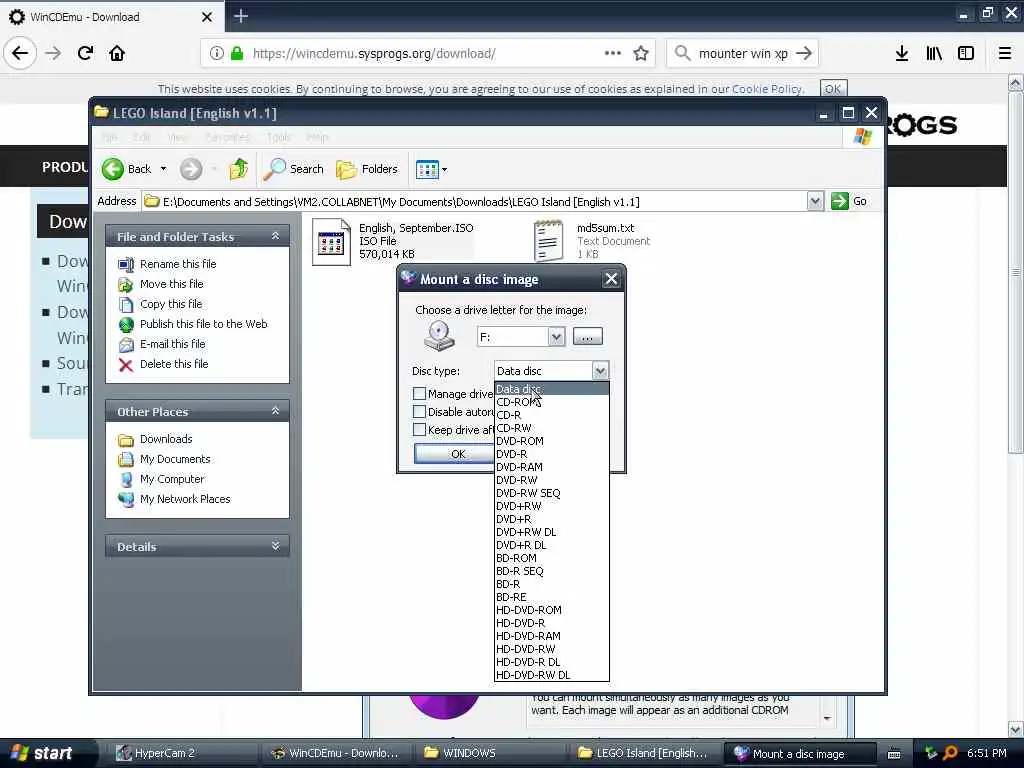Viewport: 1024px width, 768px height.
Task: Select CD-RW disc type
Action: 552,428
